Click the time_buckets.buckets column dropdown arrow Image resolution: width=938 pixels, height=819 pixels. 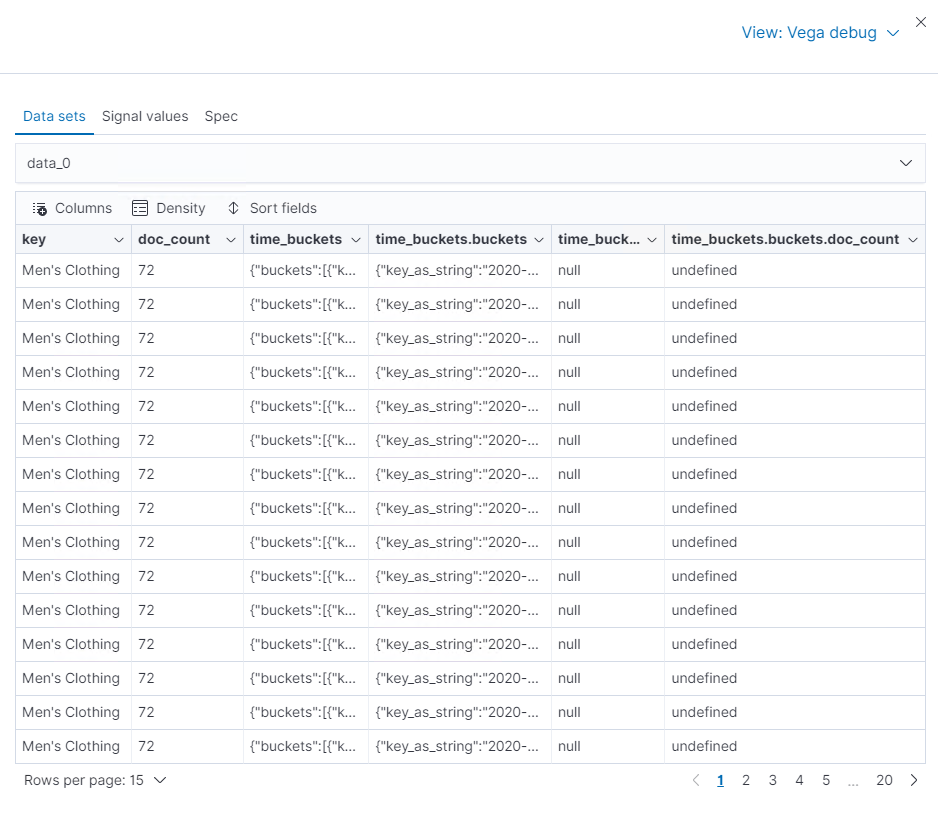[539, 240]
